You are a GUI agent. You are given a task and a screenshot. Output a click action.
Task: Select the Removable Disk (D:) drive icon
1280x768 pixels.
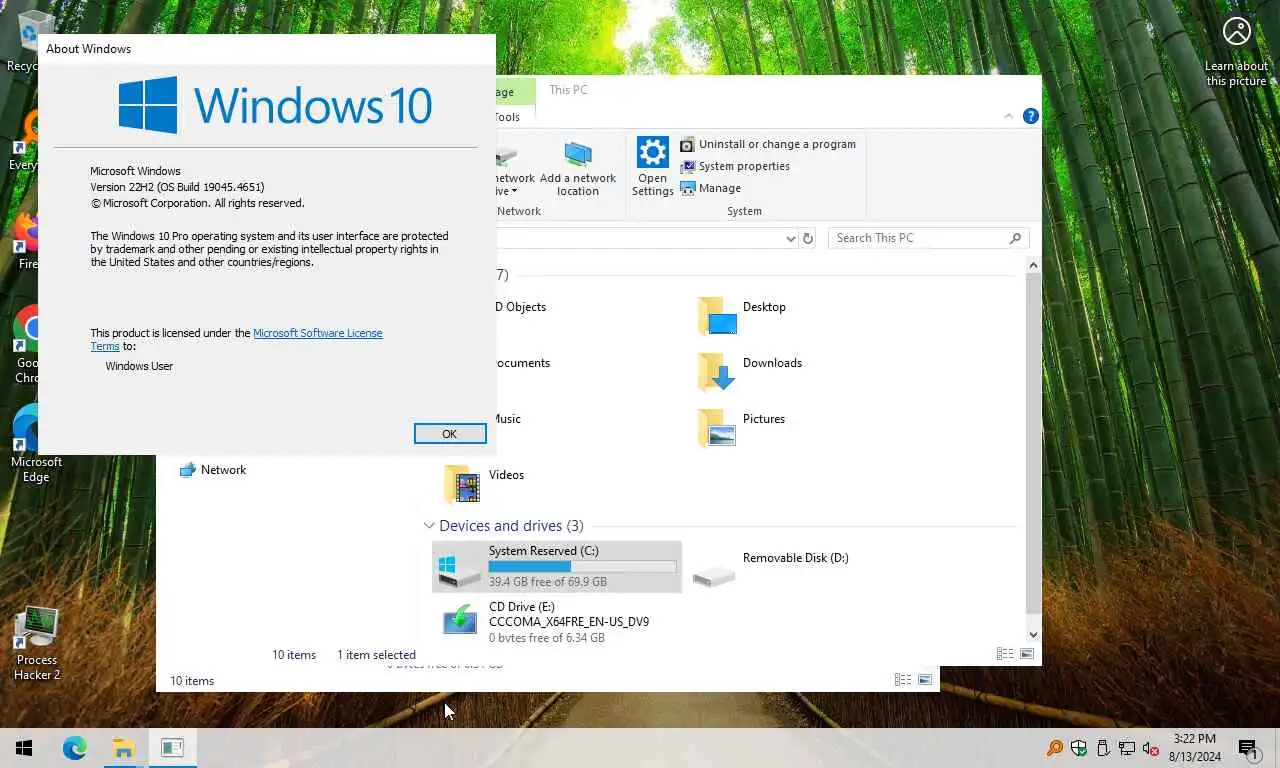tap(714, 575)
